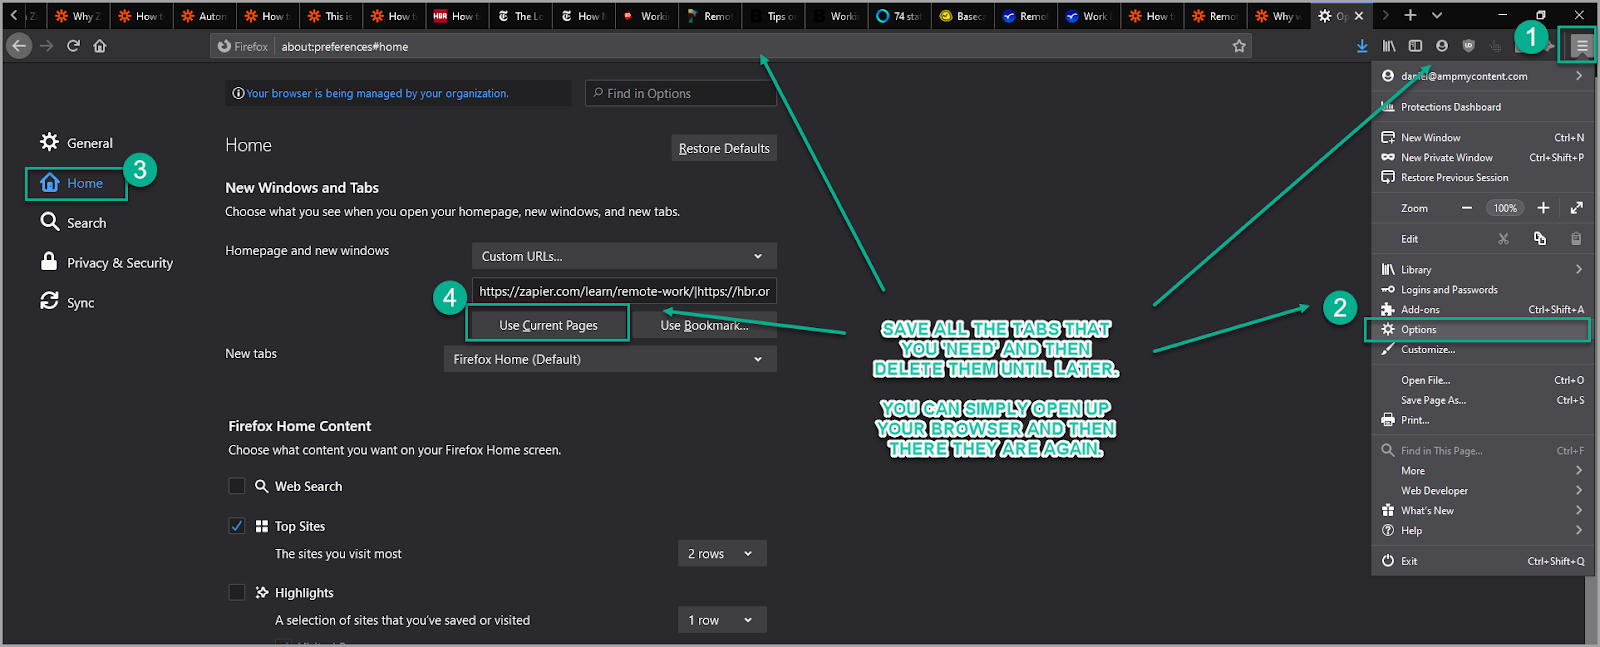Go forward with the forward arrow

click(47, 46)
